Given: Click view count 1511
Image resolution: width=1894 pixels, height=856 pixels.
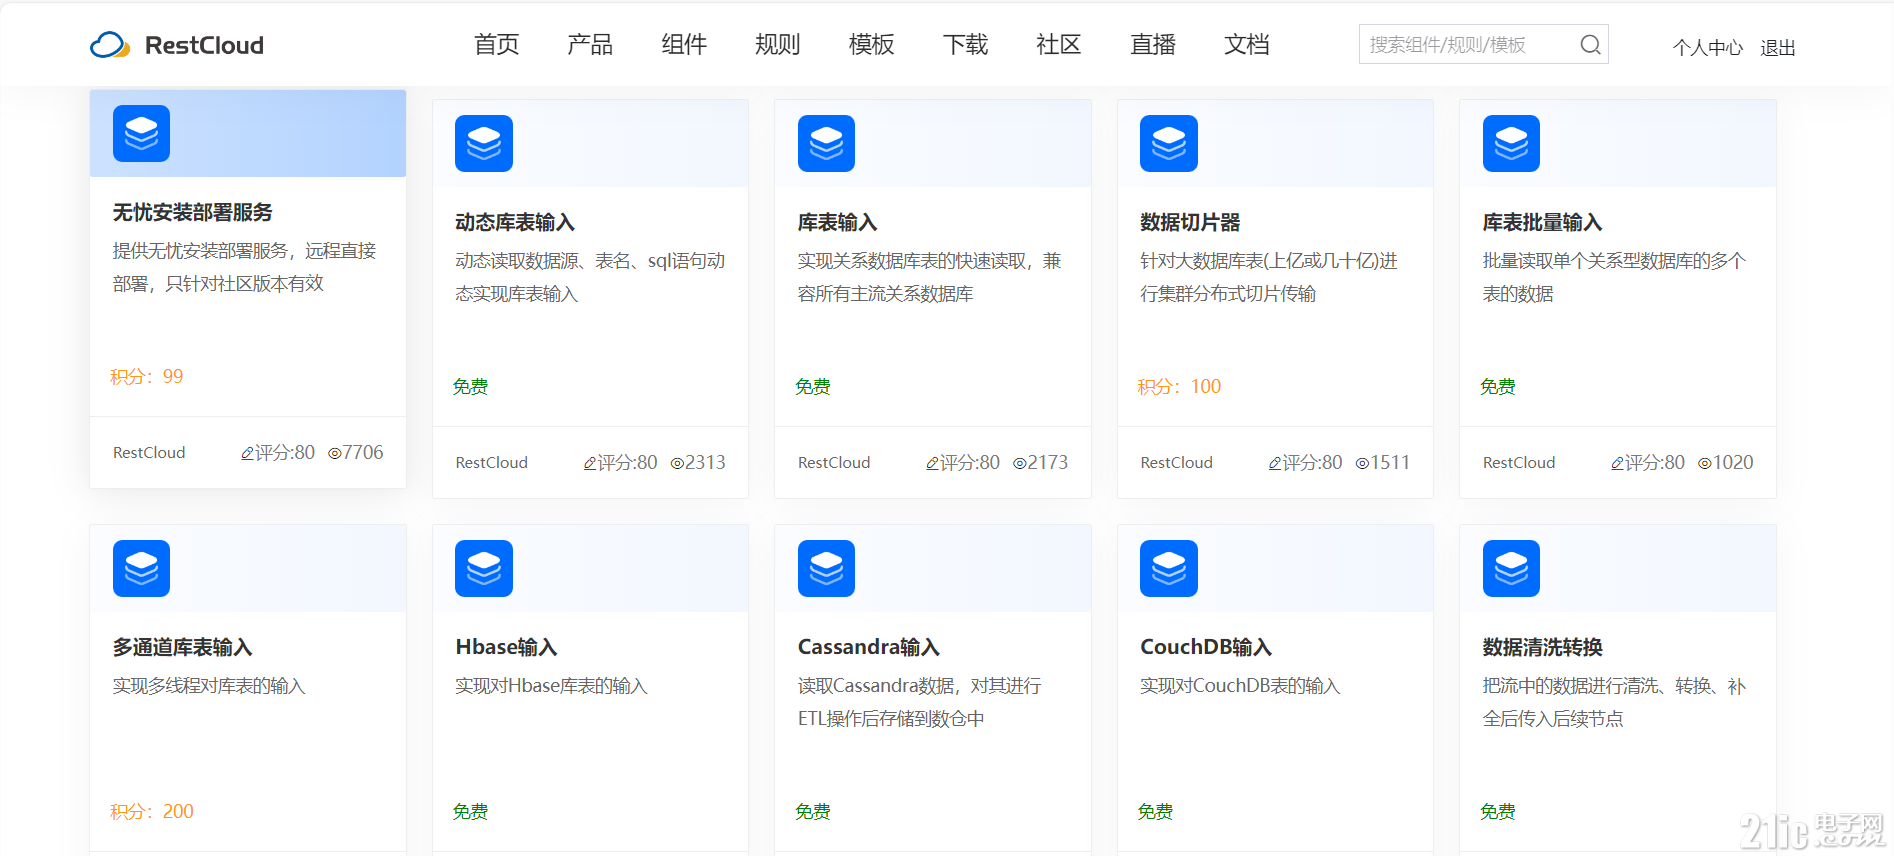Looking at the screenshot, I should pos(1383,462).
